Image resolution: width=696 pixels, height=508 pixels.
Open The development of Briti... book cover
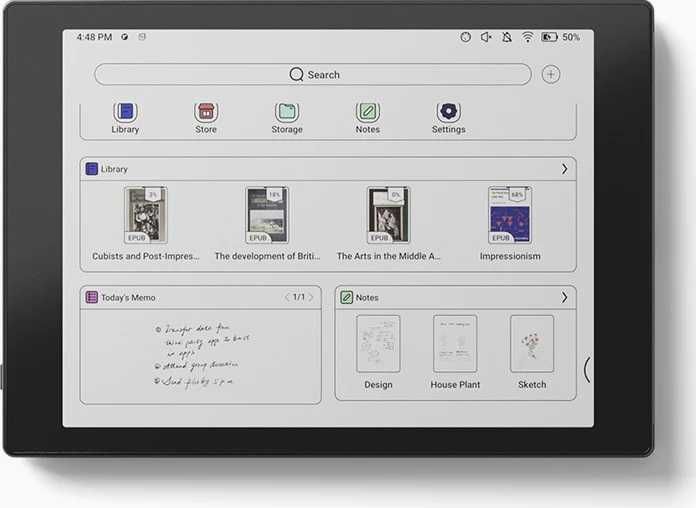[267, 215]
